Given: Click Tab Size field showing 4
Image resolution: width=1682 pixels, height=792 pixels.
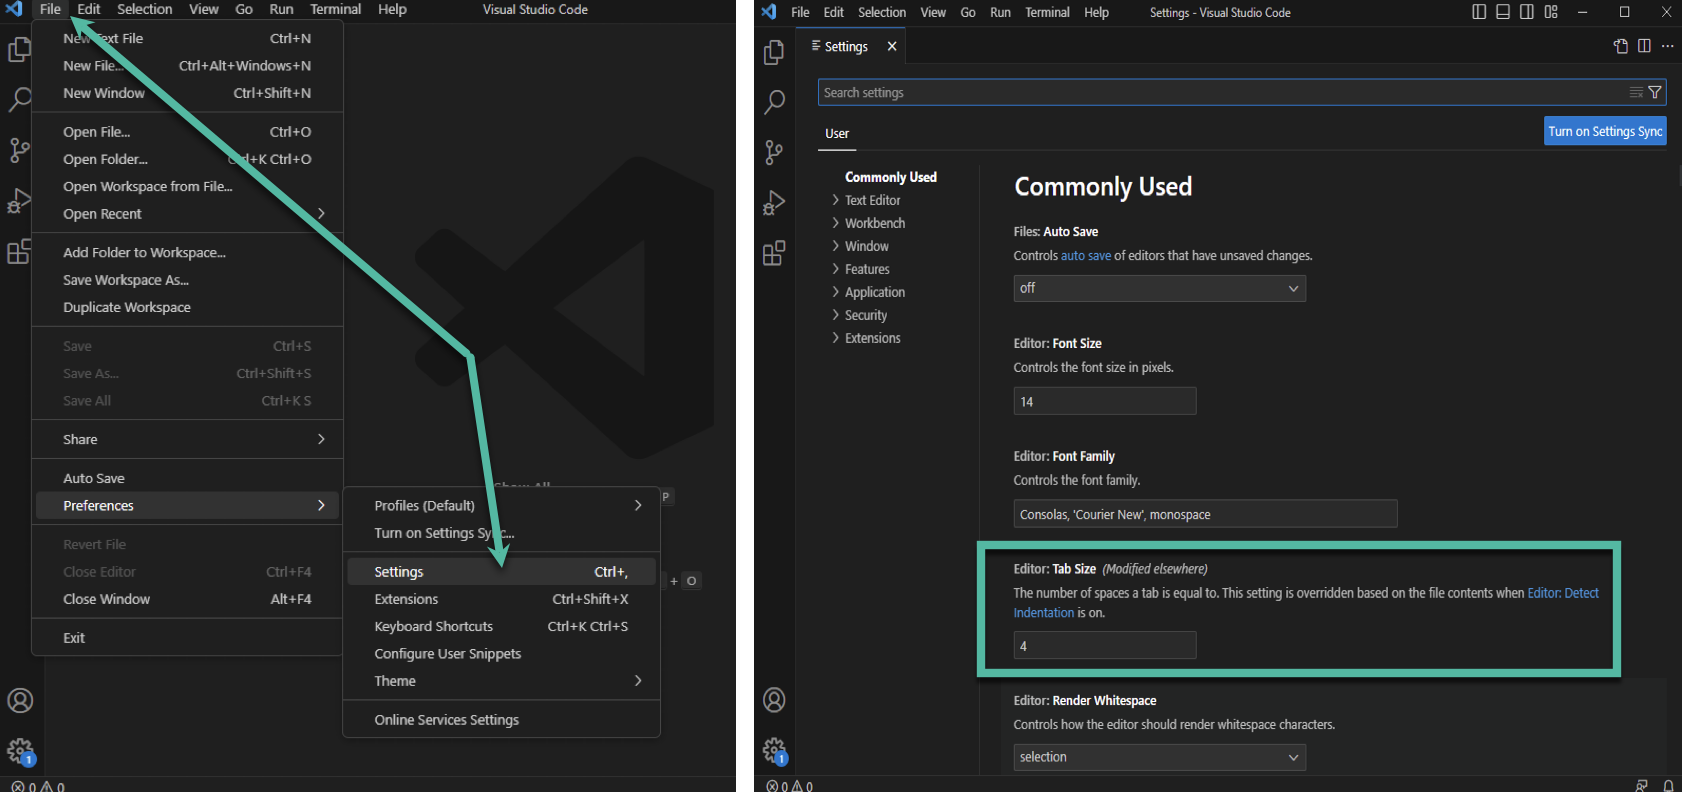Looking at the screenshot, I should [x=1104, y=646].
